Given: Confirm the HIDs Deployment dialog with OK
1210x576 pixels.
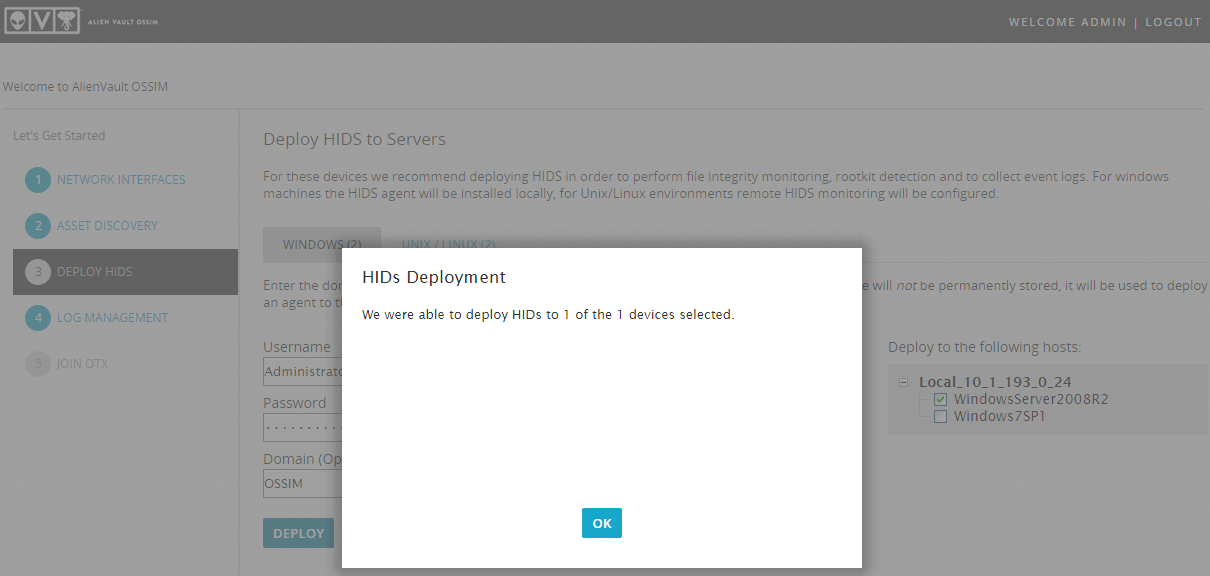Looking at the screenshot, I should pyautogui.click(x=602, y=523).
